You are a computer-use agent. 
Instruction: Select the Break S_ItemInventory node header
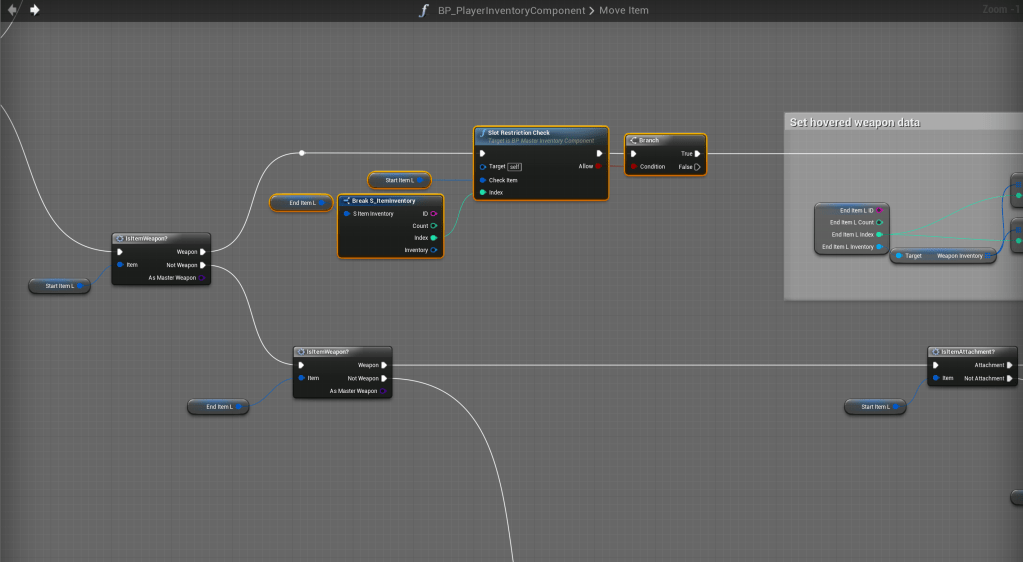tap(383, 201)
